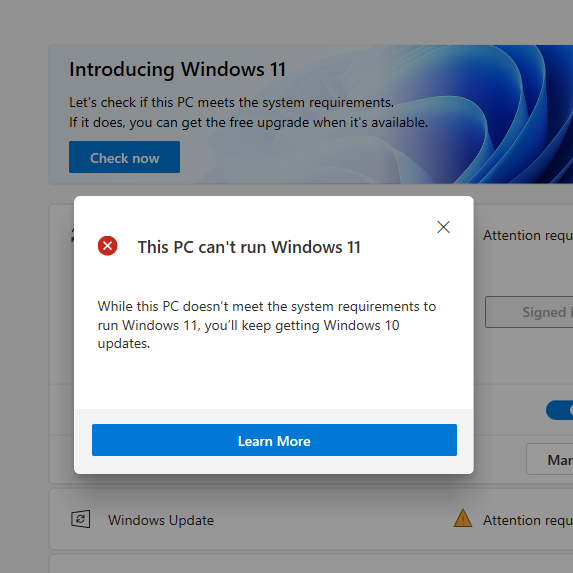Click 'Attention required' text beside Windows Update
This screenshot has width=573, height=573.
528,520
